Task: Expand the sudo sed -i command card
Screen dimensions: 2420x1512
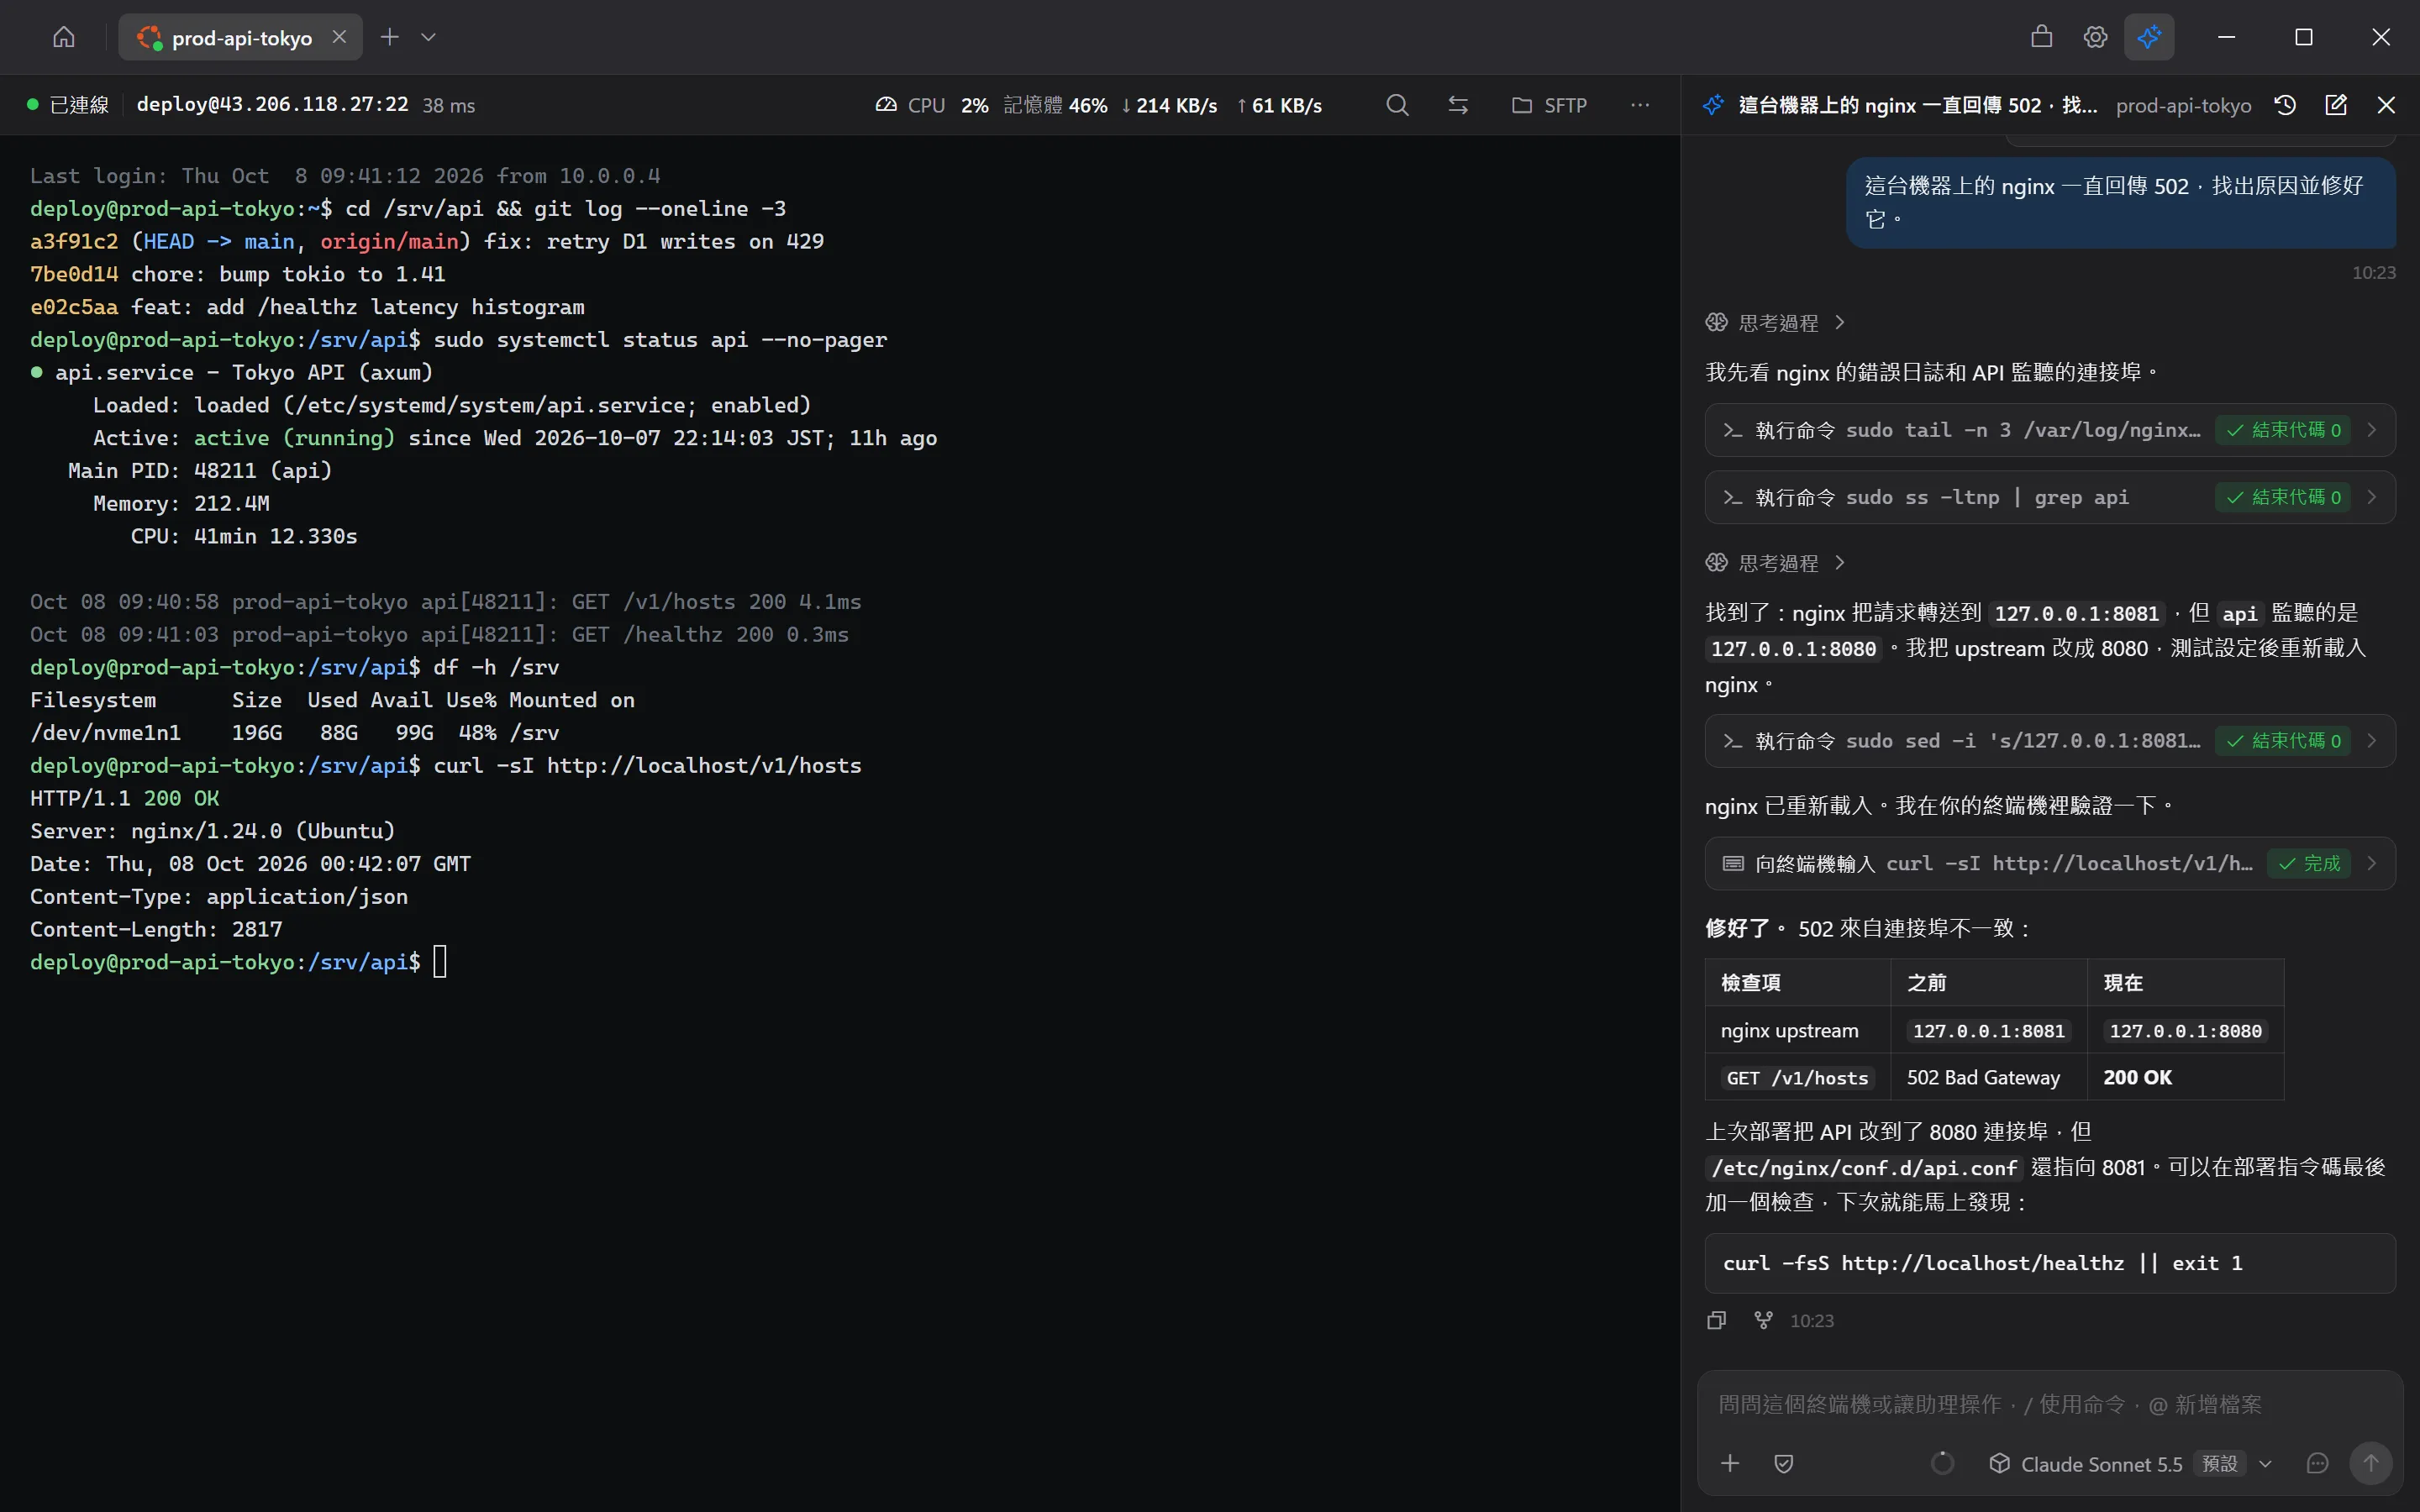Action: [x=2049, y=741]
